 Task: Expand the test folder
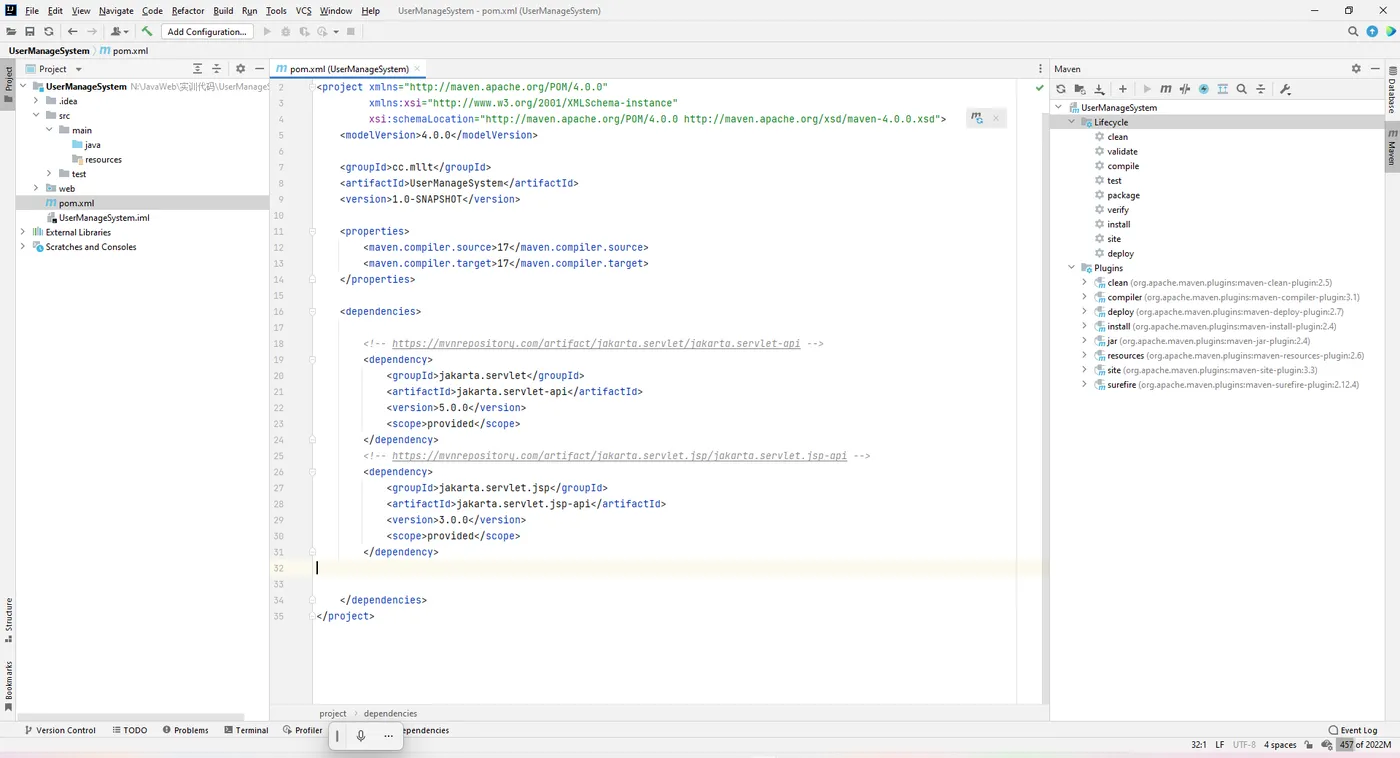[x=50, y=174]
